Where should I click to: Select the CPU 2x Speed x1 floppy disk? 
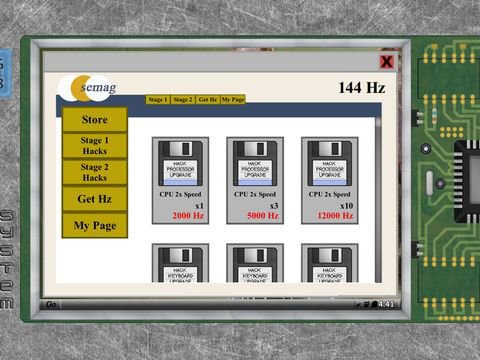(x=180, y=180)
